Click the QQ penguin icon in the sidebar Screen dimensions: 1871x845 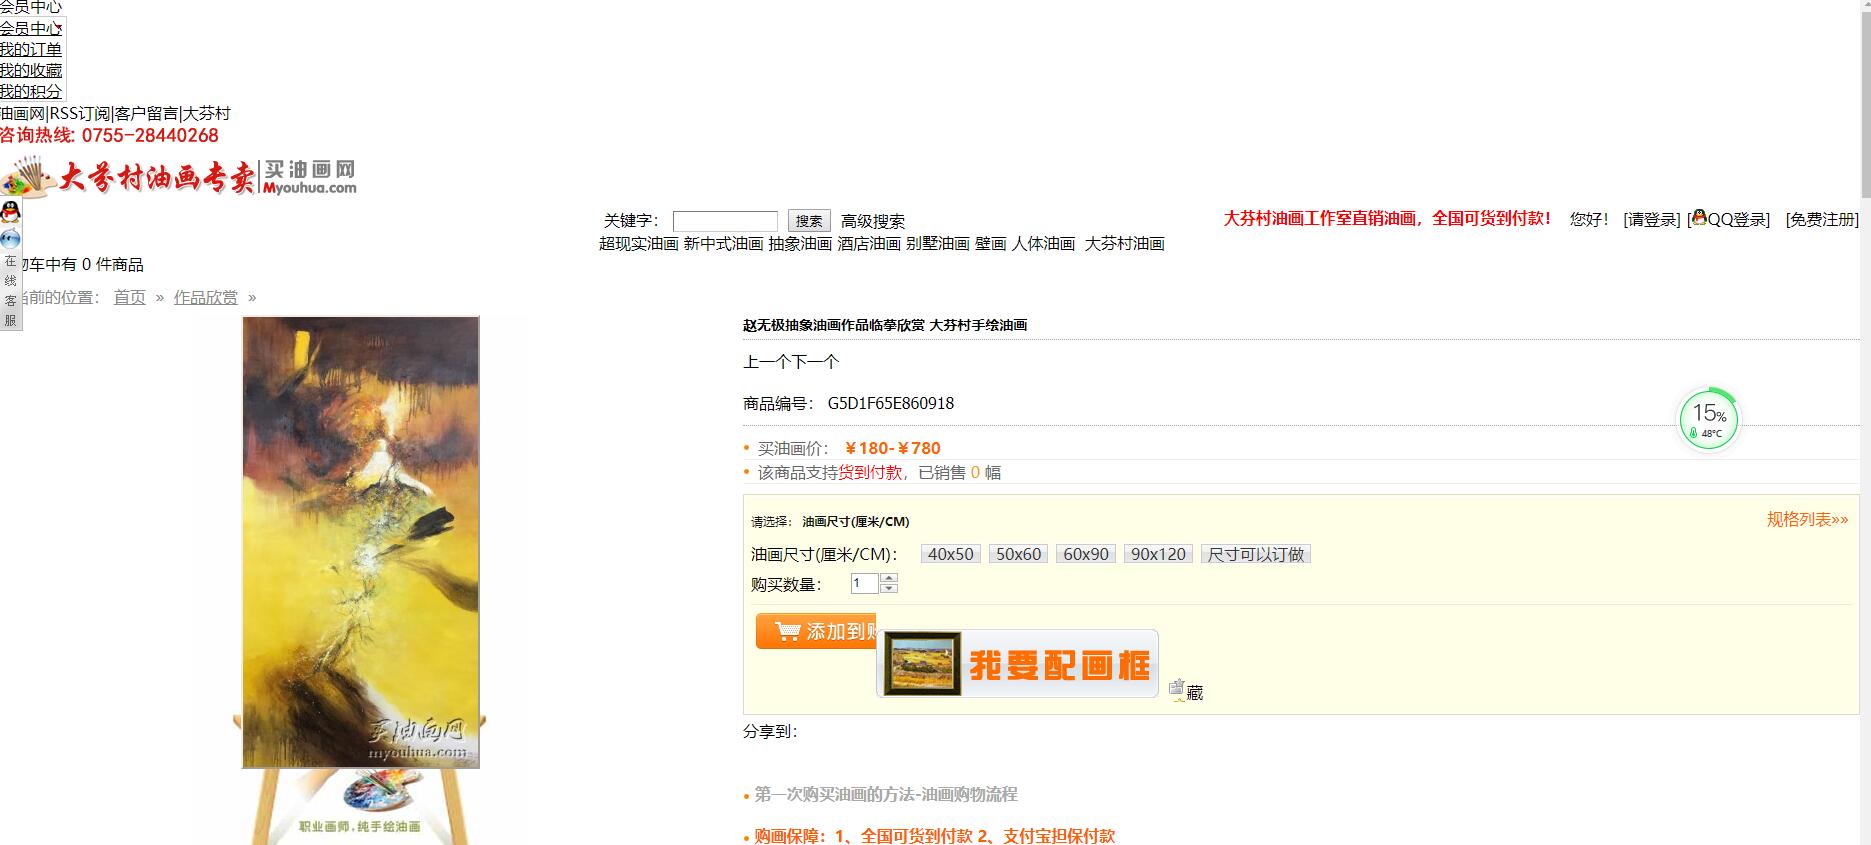tap(10, 212)
